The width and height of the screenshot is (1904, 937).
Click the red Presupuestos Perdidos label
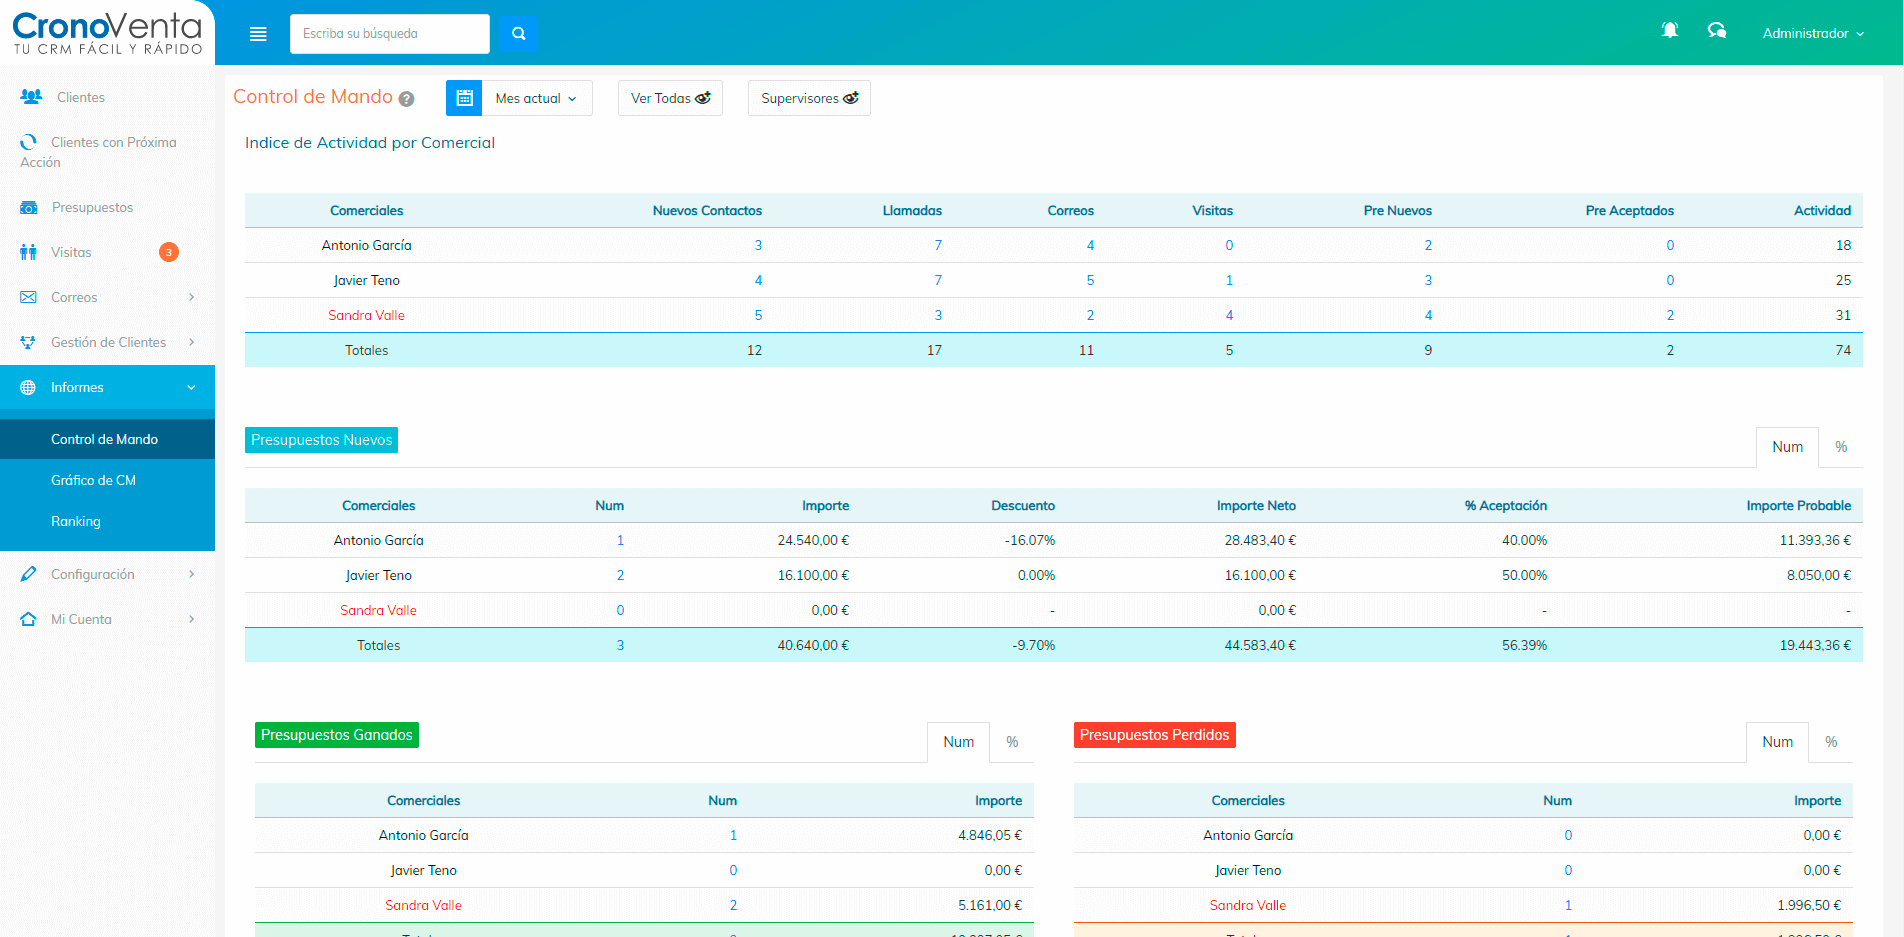1155,735
